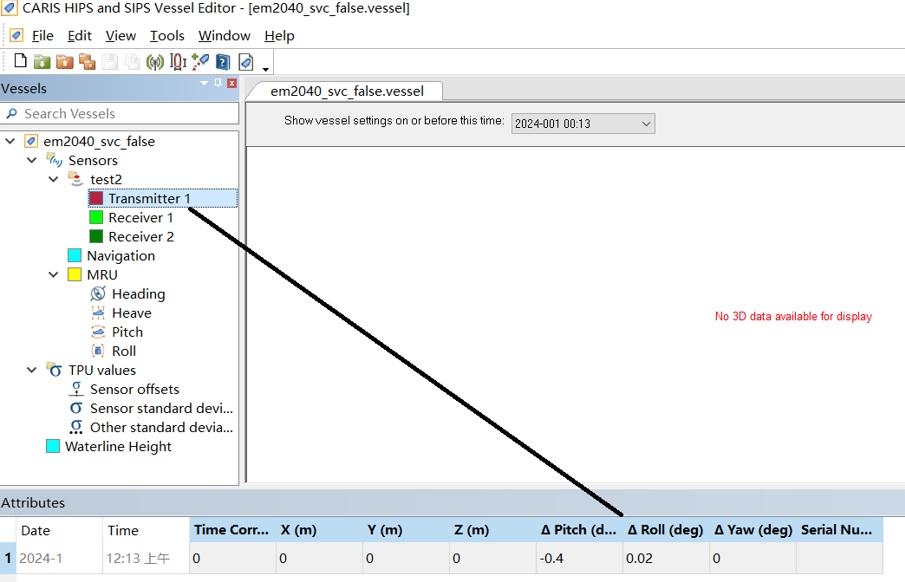
Task: Click the Δ Yaw (deg) column header
Action: [753, 530]
